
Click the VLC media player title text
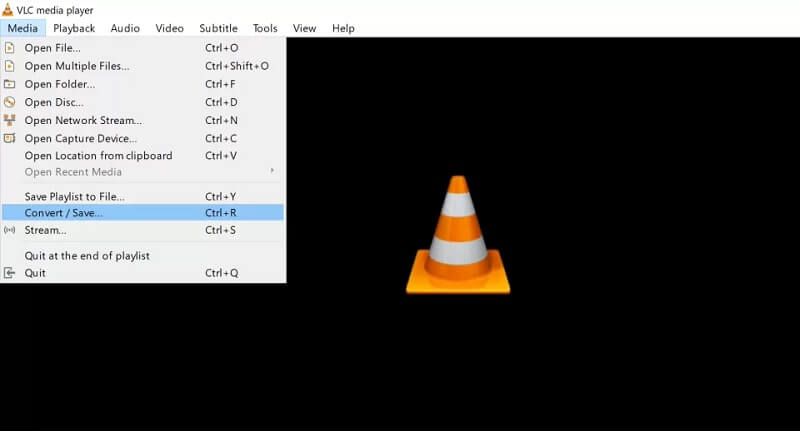click(x=55, y=10)
